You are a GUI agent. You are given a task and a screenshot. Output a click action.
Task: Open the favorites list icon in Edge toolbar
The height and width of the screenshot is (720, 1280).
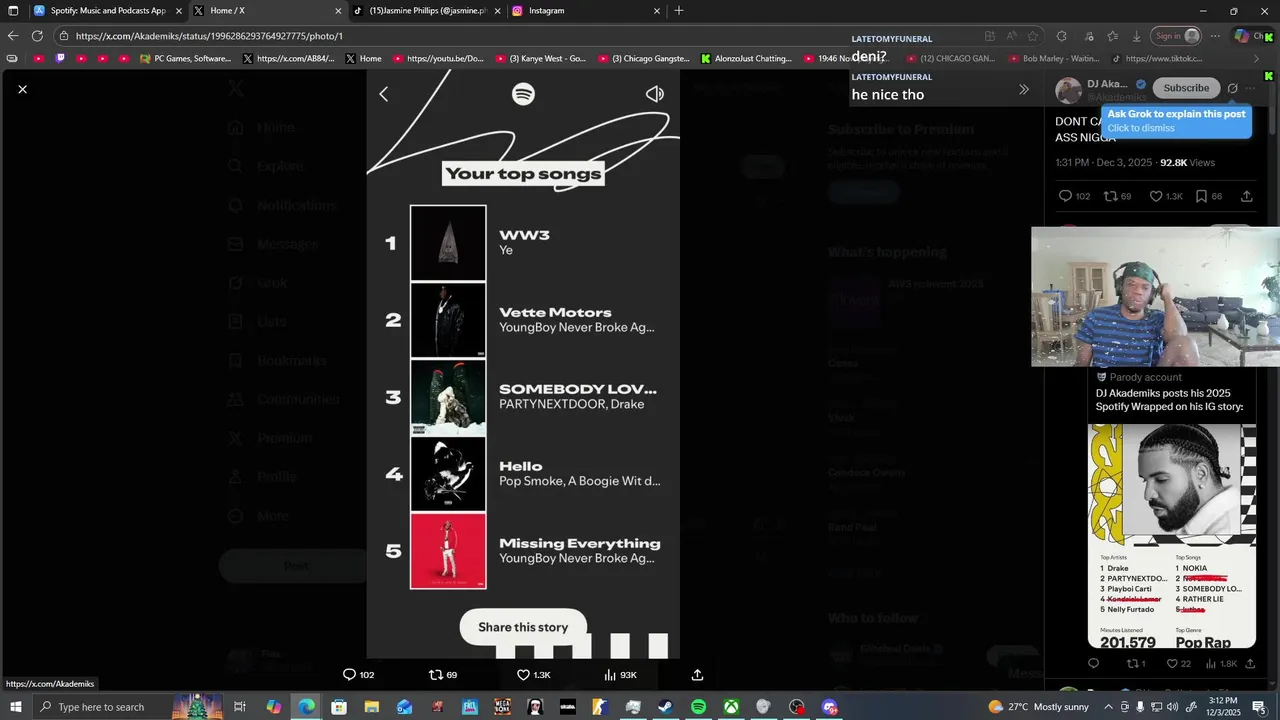(x=1112, y=36)
